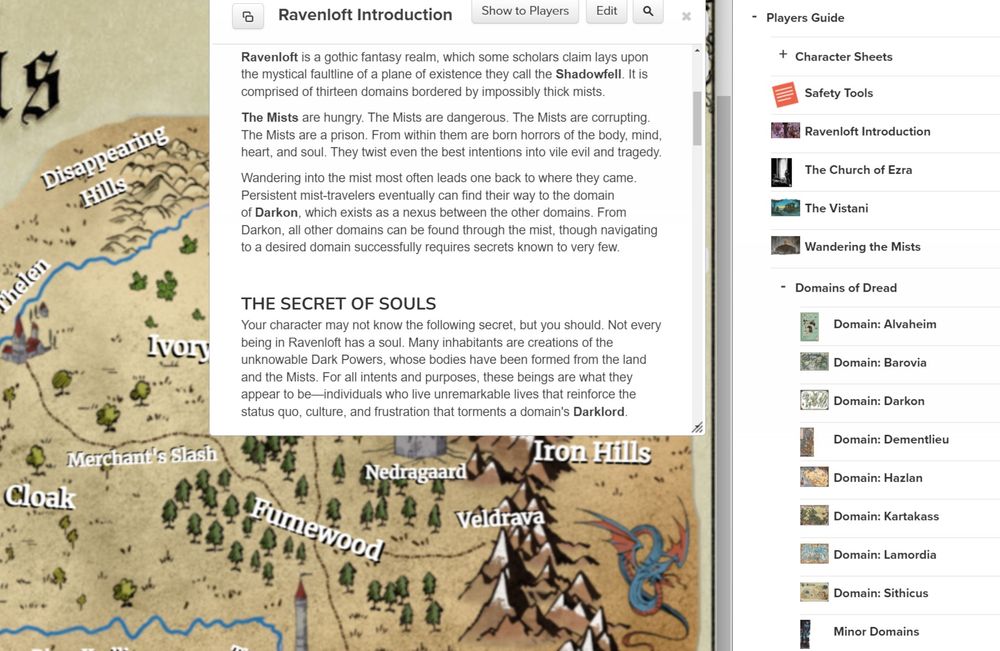The width and height of the screenshot is (1000, 651).
Task: Select The Vistani journal entry
Action: (836, 208)
